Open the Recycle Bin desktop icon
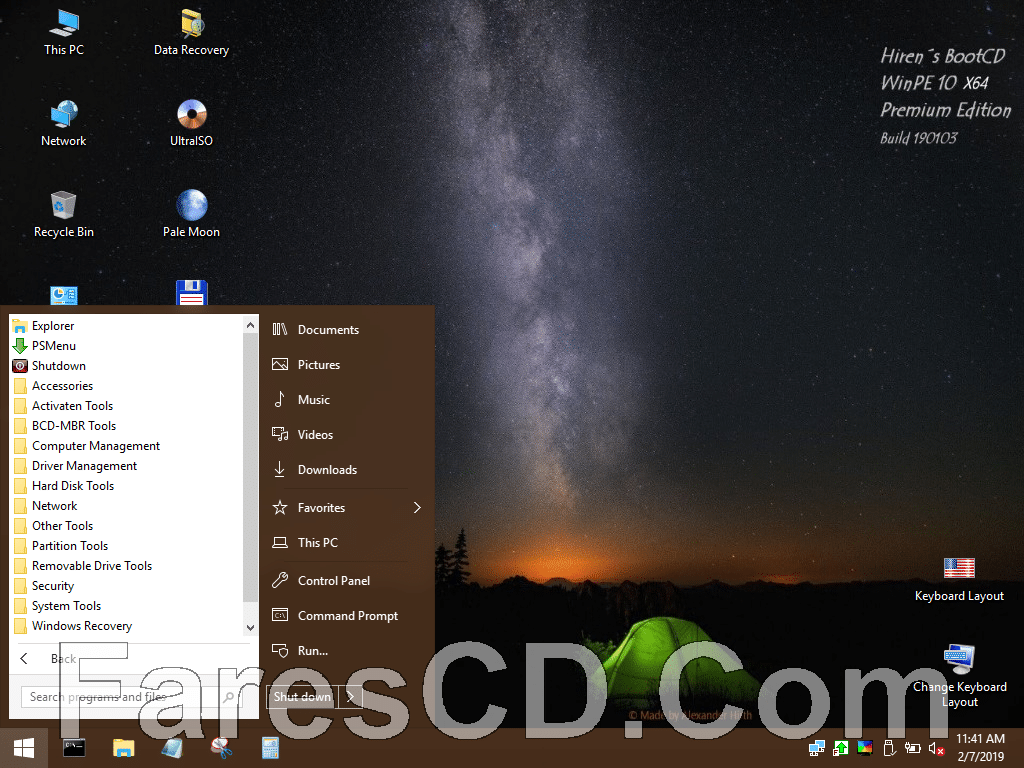 64,214
